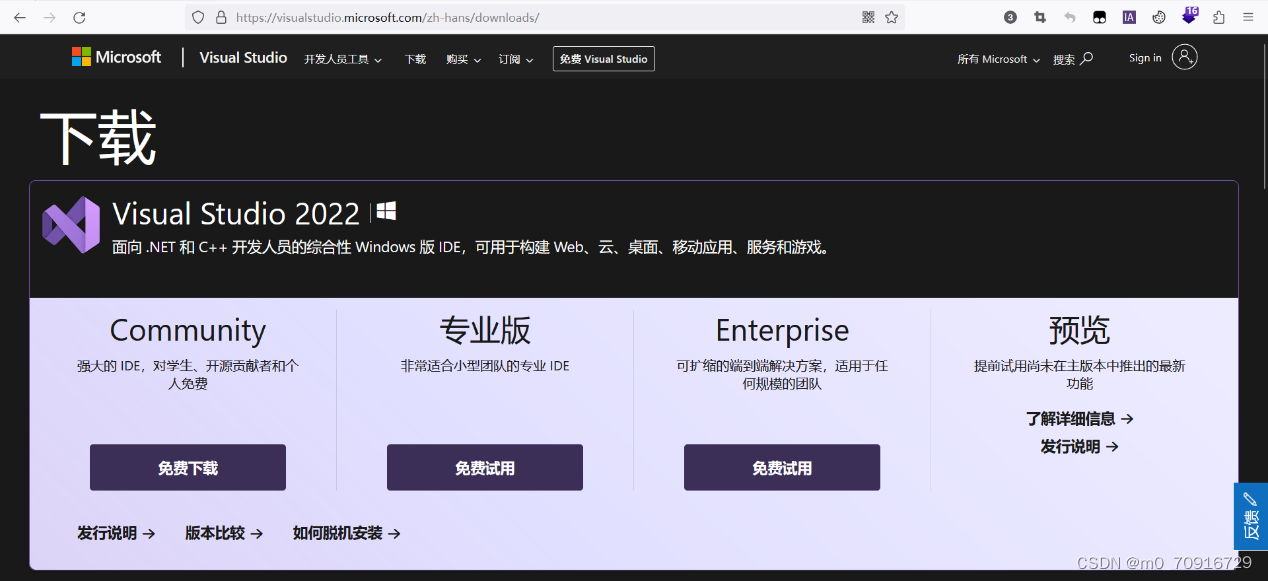Click the text 非常适合小型团队的专业 IDE
The width and height of the screenshot is (1268, 581).
click(x=485, y=366)
